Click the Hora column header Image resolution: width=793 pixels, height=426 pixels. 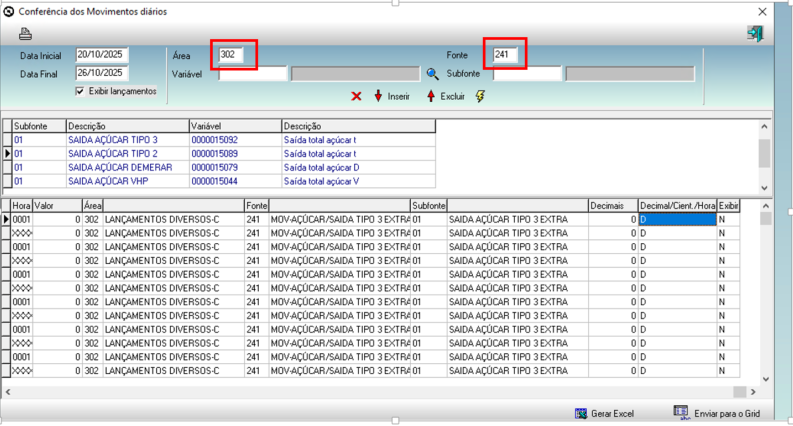click(x=22, y=205)
